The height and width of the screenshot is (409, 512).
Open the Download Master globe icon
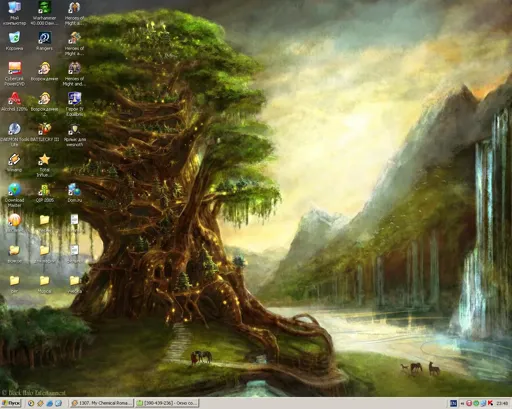(14, 195)
